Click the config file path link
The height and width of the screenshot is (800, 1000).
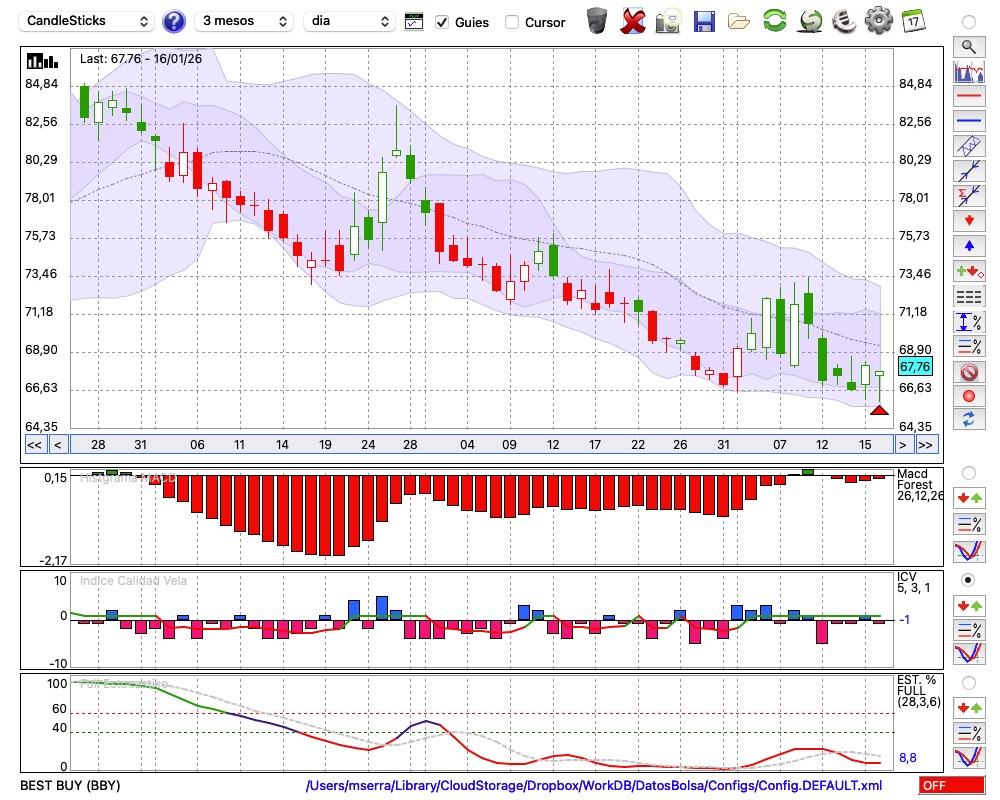[594, 786]
